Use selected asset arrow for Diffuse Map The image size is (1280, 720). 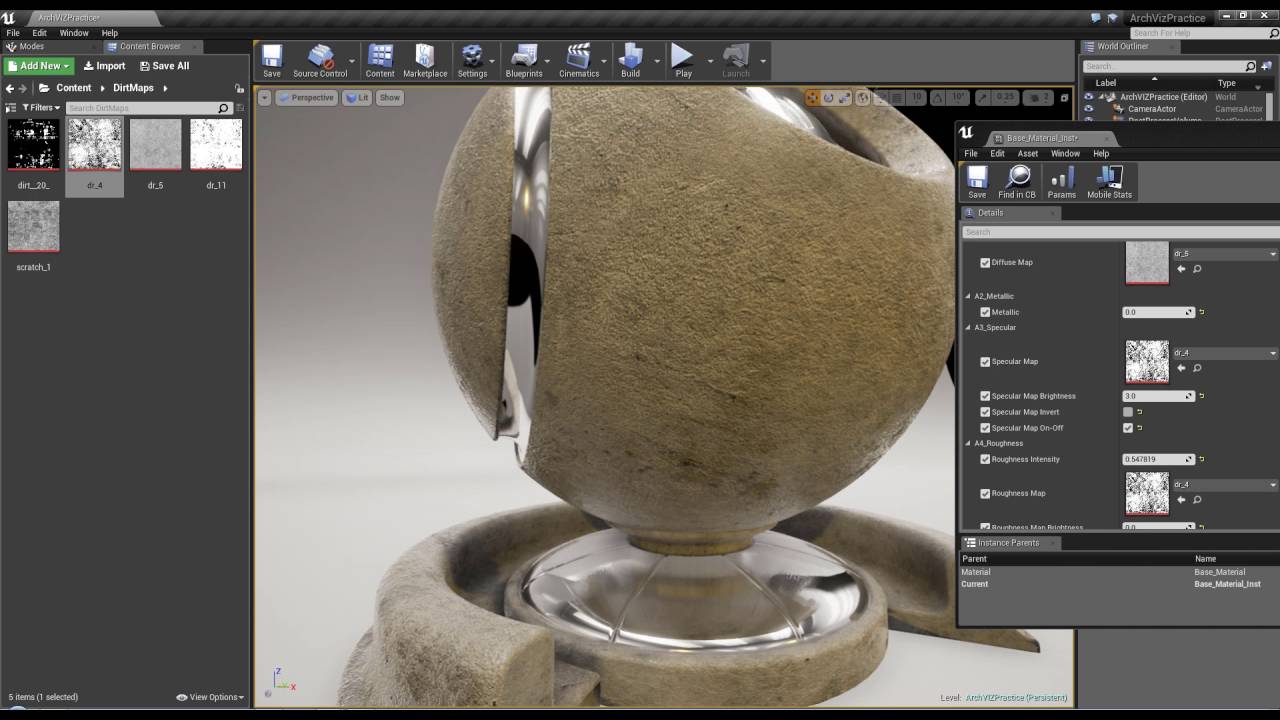tap(1181, 268)
